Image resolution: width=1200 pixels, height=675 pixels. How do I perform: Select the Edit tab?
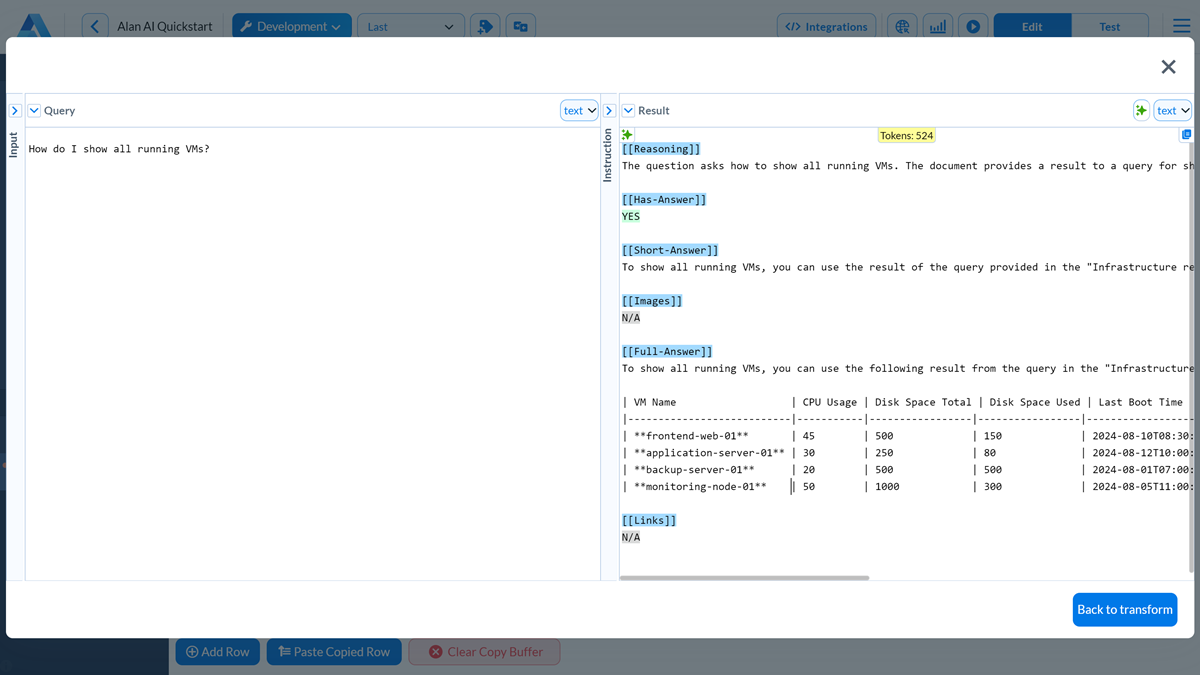tap(1031, 27)
